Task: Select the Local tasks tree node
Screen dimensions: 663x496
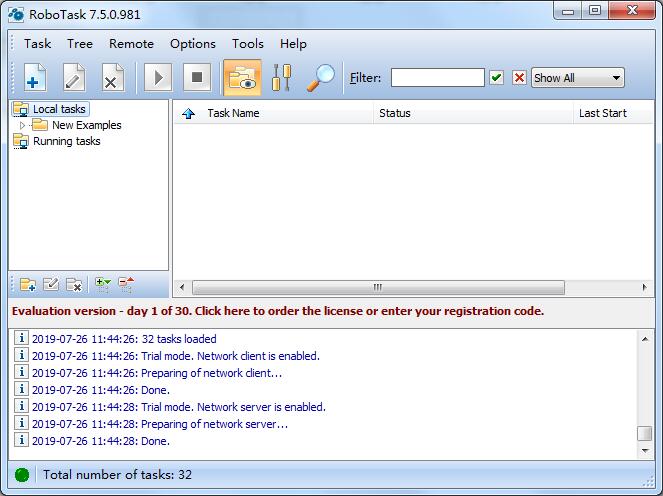Action: tap(59, 109)
